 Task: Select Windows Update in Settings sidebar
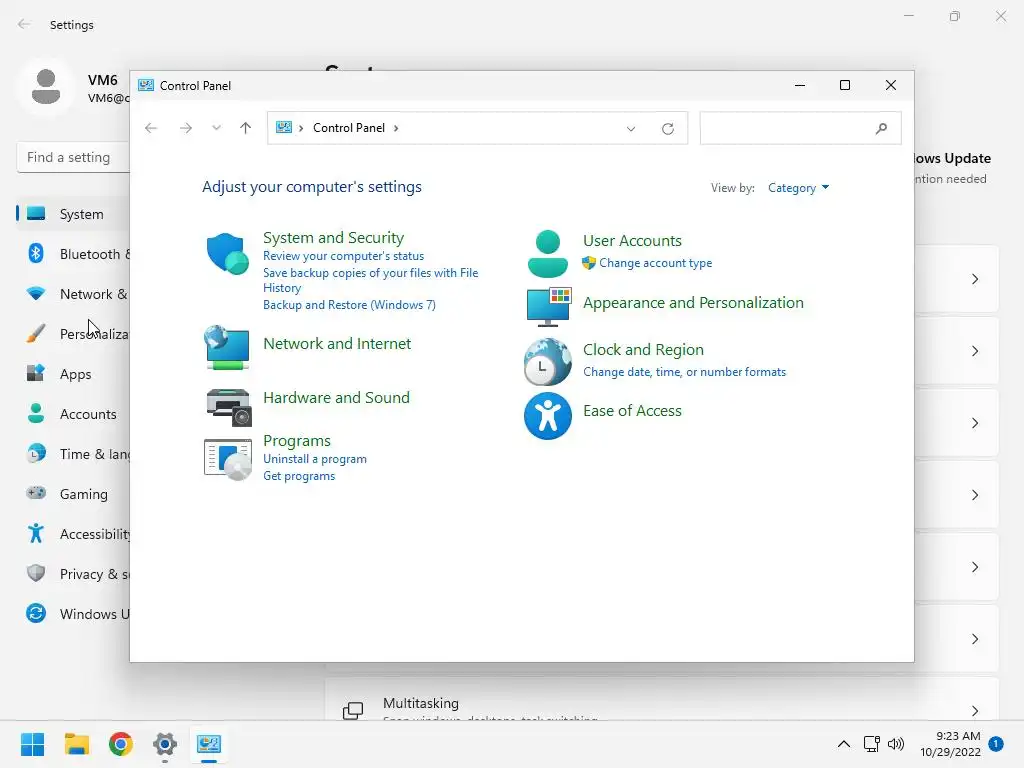click(x=73, y=614)
